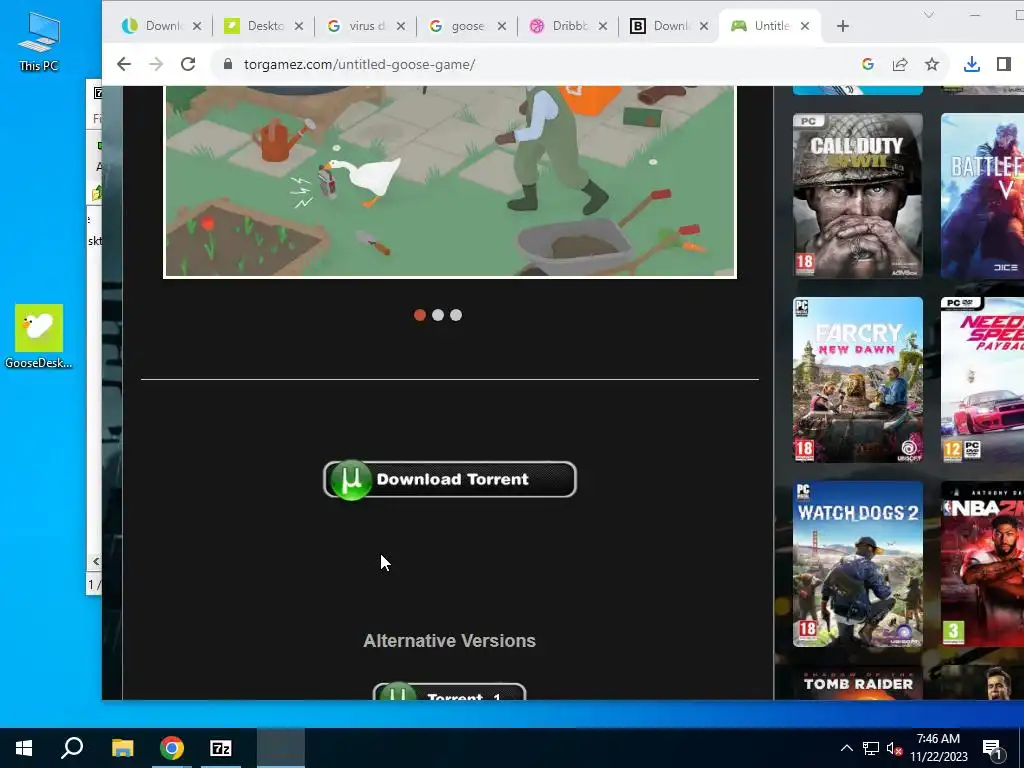Screen dimensions: 1024x768
Task: Close the Dribbble tab
Action: 603,26
